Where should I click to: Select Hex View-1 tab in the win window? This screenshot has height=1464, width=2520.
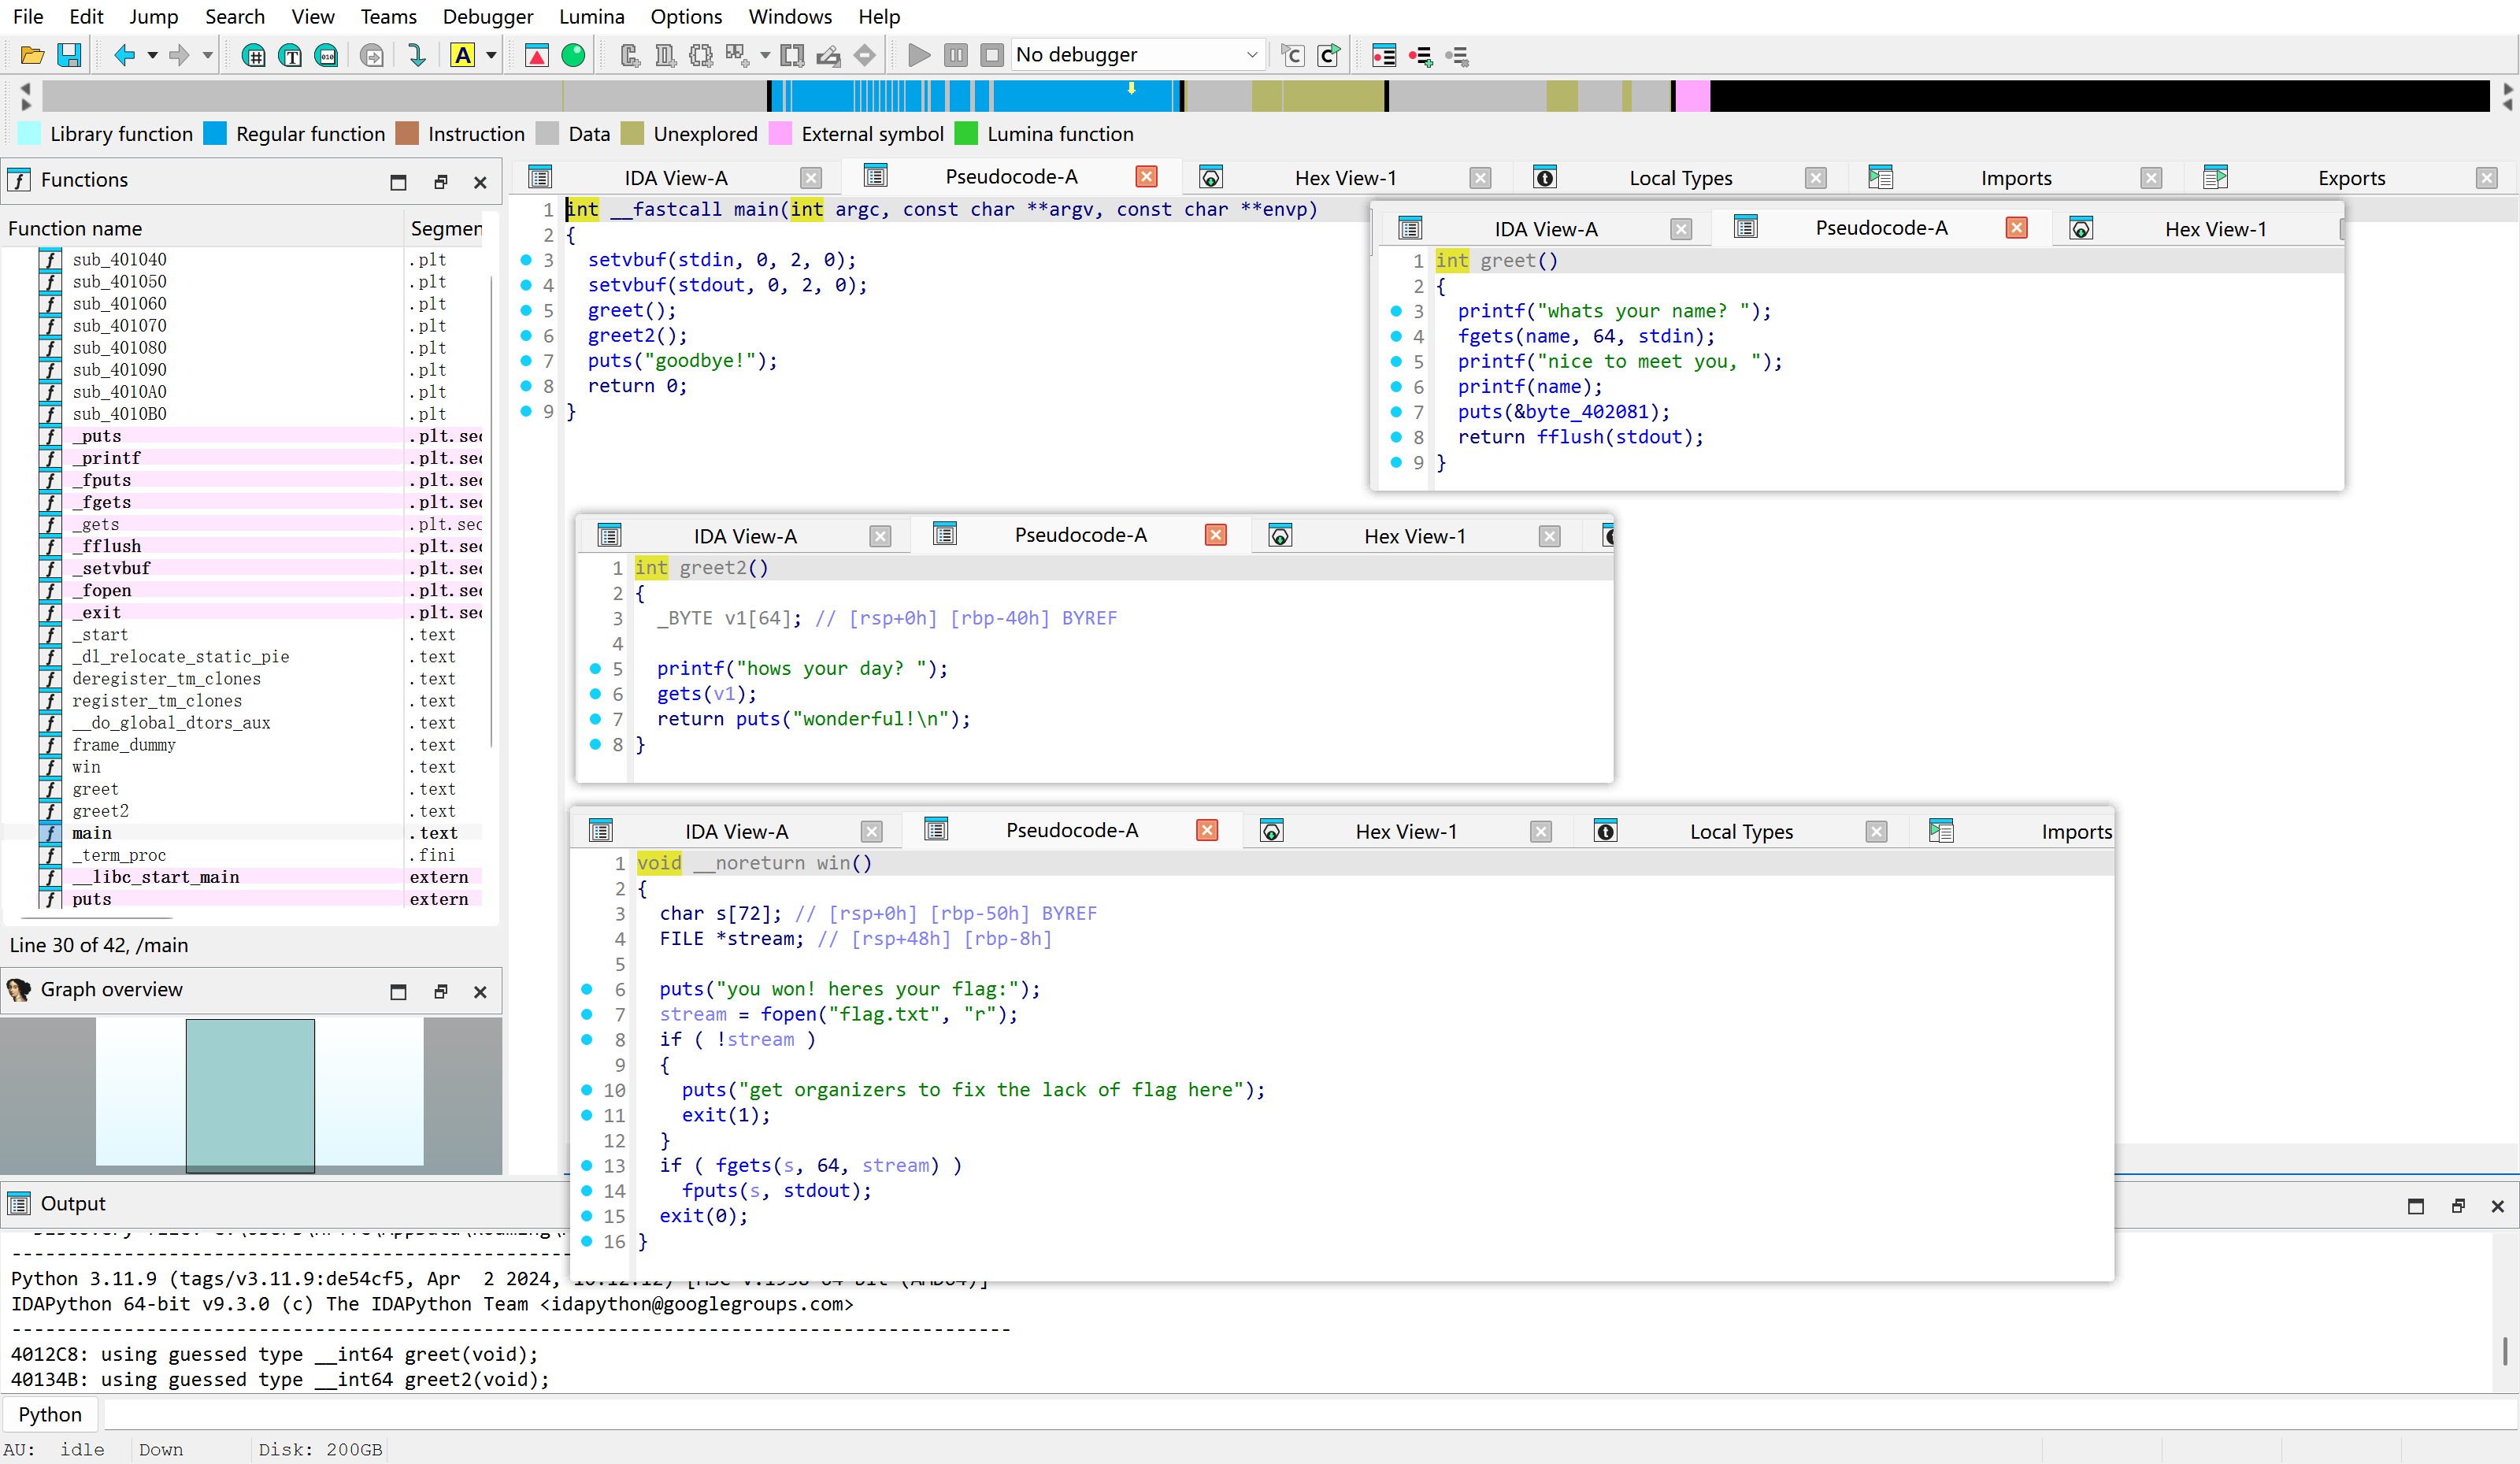[1406, 831]
